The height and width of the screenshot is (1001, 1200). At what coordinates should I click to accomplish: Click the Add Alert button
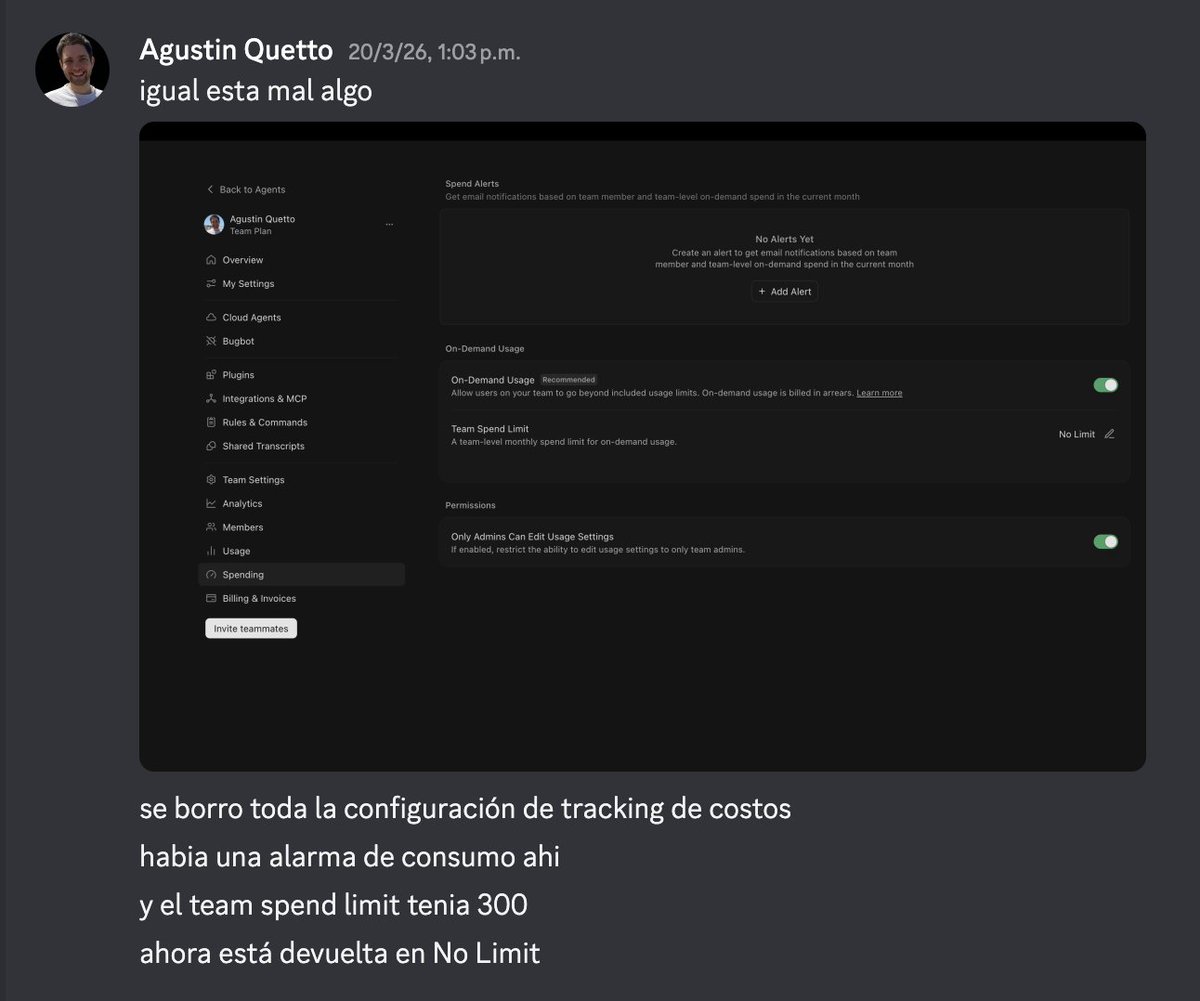tap(785, 292)
